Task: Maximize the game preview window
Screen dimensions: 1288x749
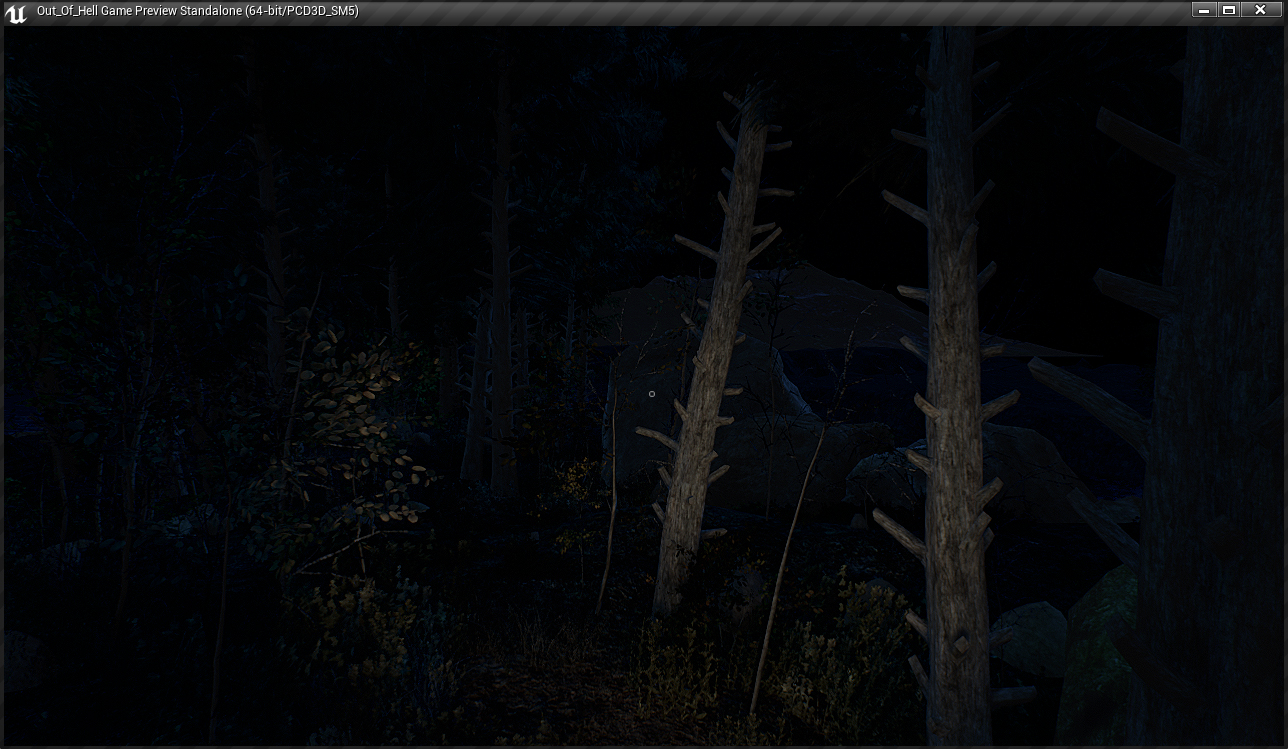Action: point(1230,10)
